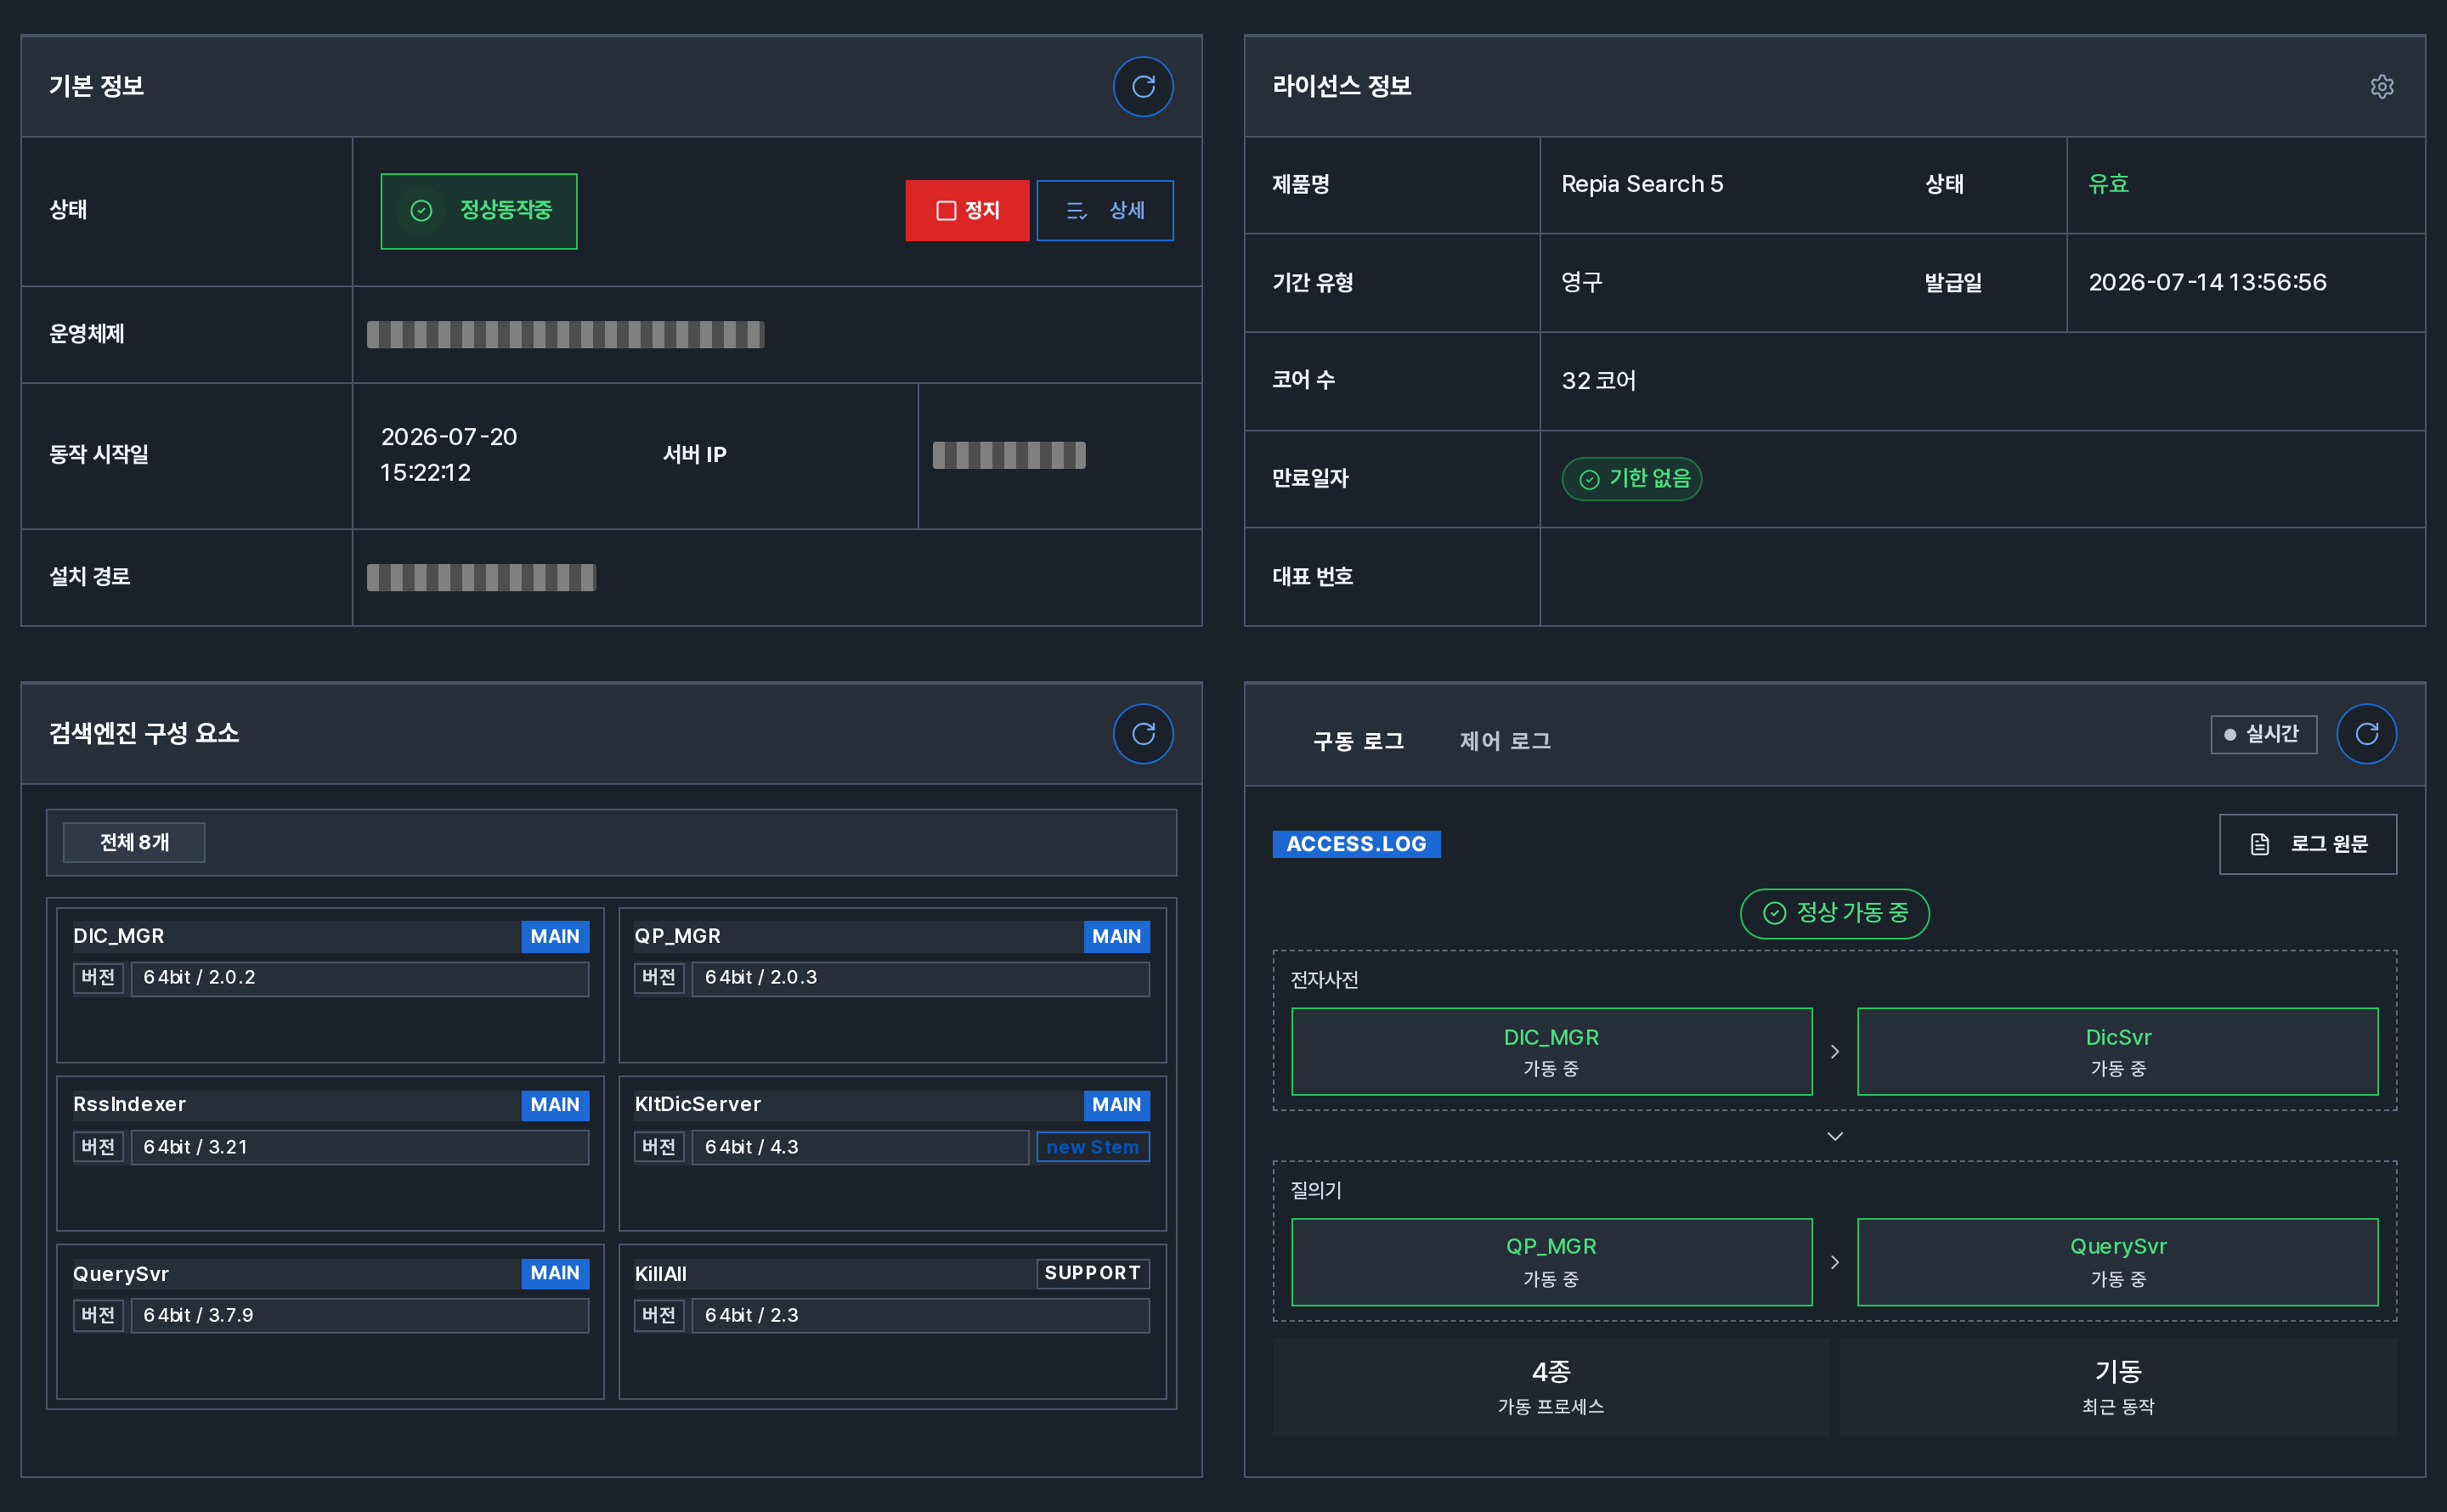
Task: Click the 32 코어 core count value
Action: tap(1598, 381)
